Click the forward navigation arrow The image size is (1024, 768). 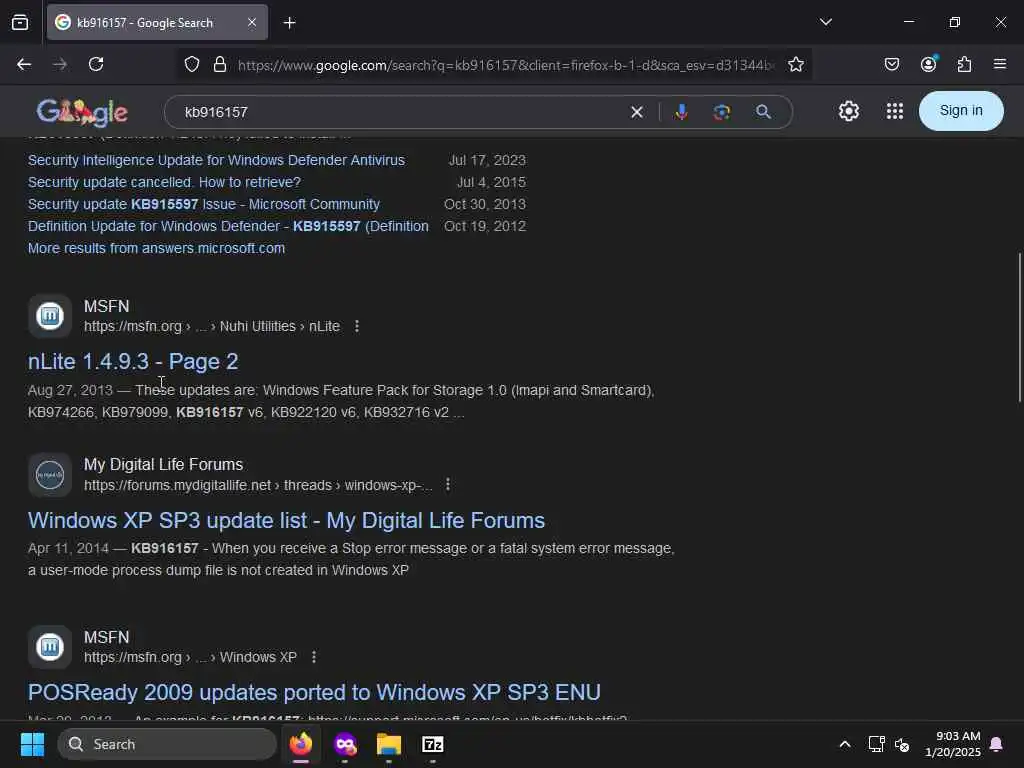coord(60,64)
